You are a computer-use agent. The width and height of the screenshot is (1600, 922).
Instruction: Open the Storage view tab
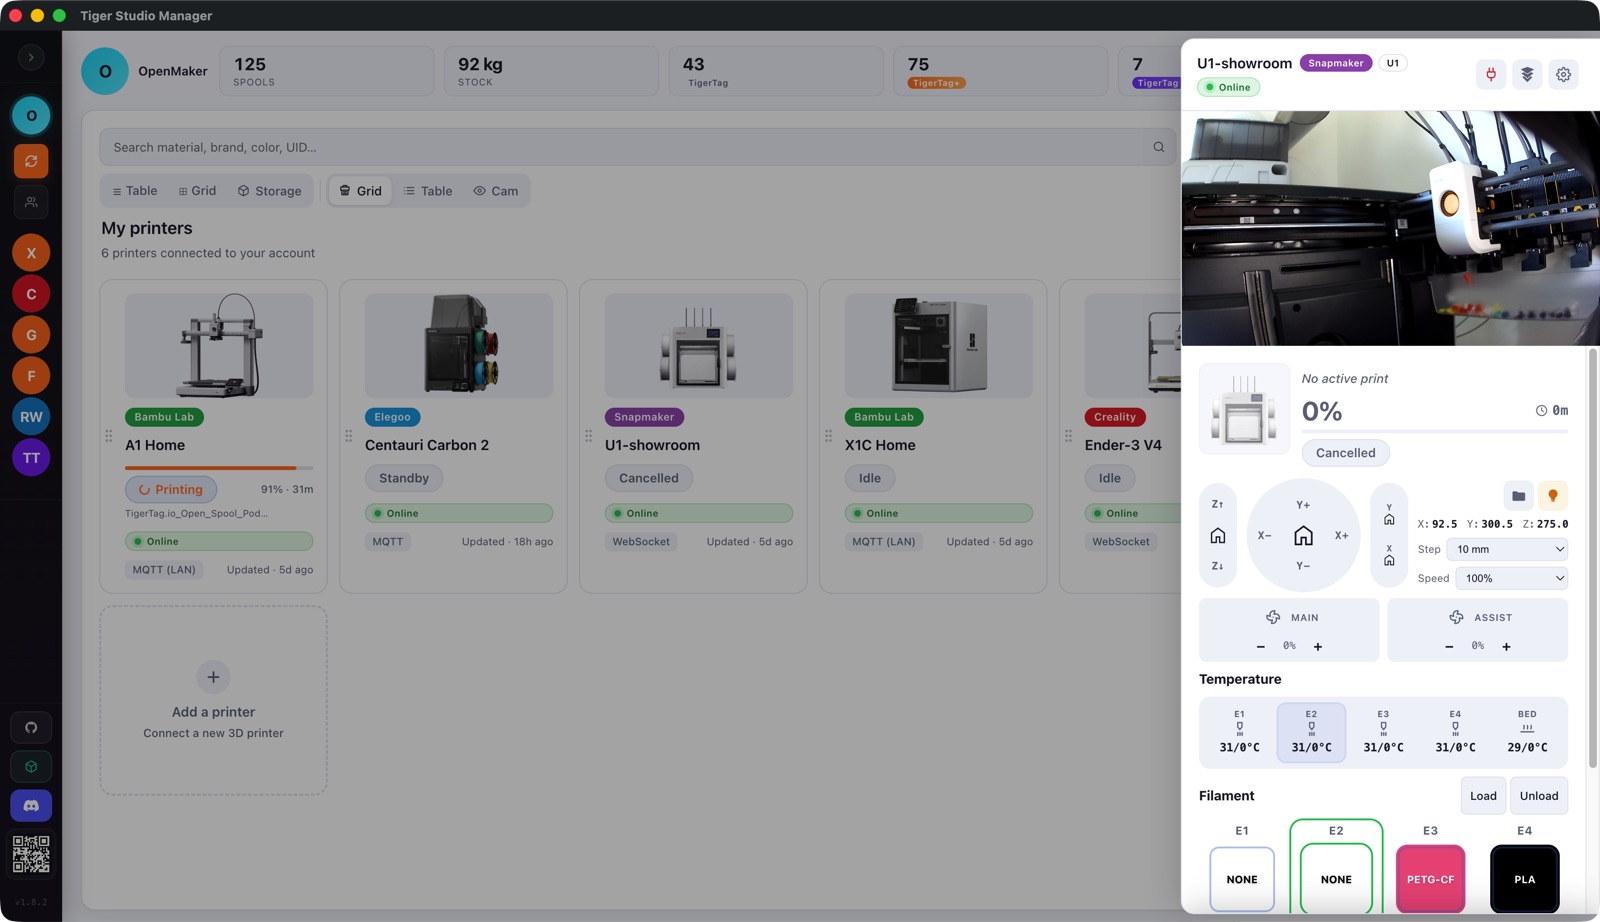269,191
